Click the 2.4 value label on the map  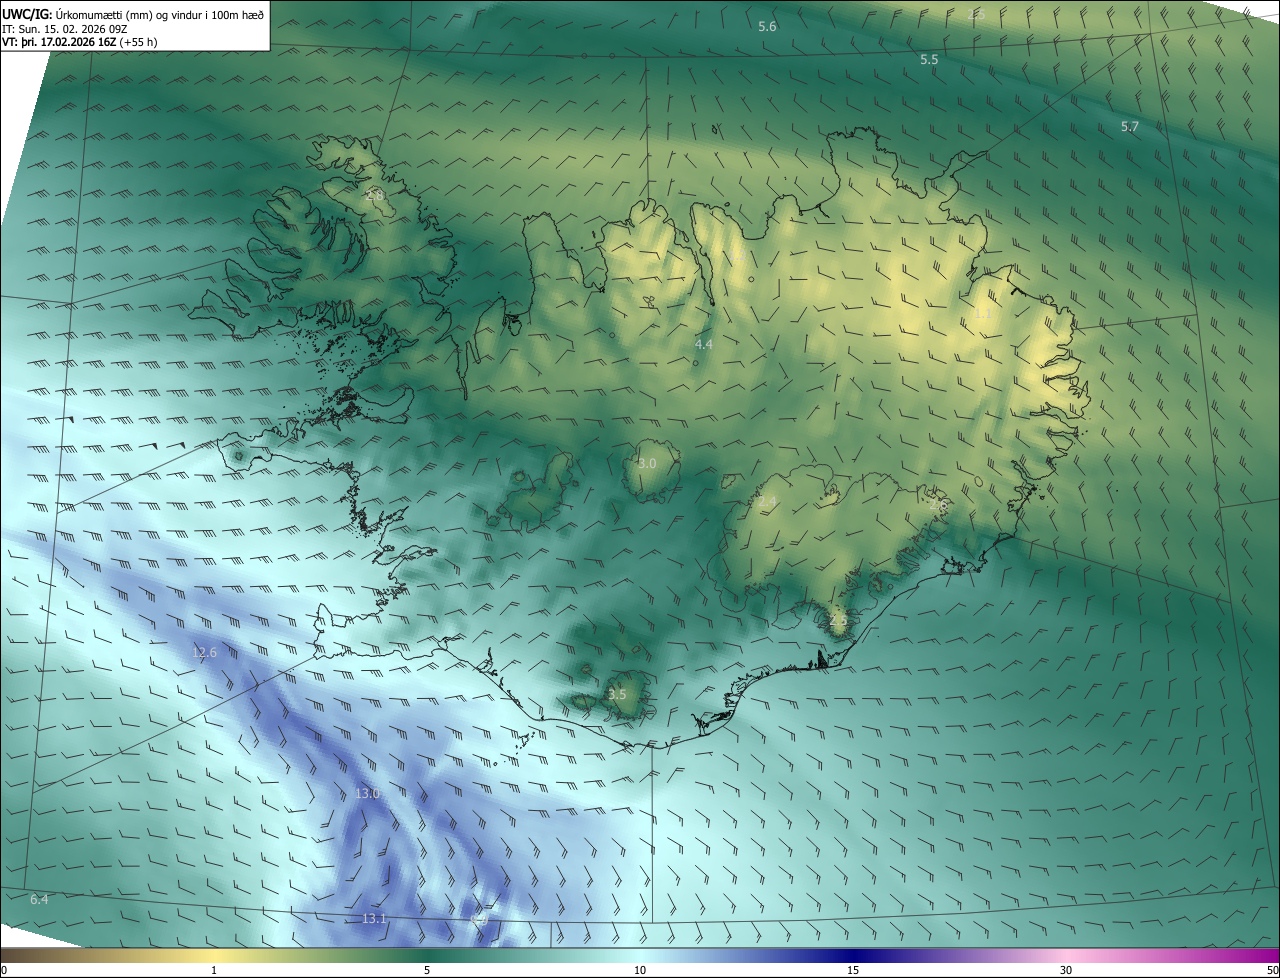pos(767,501)
